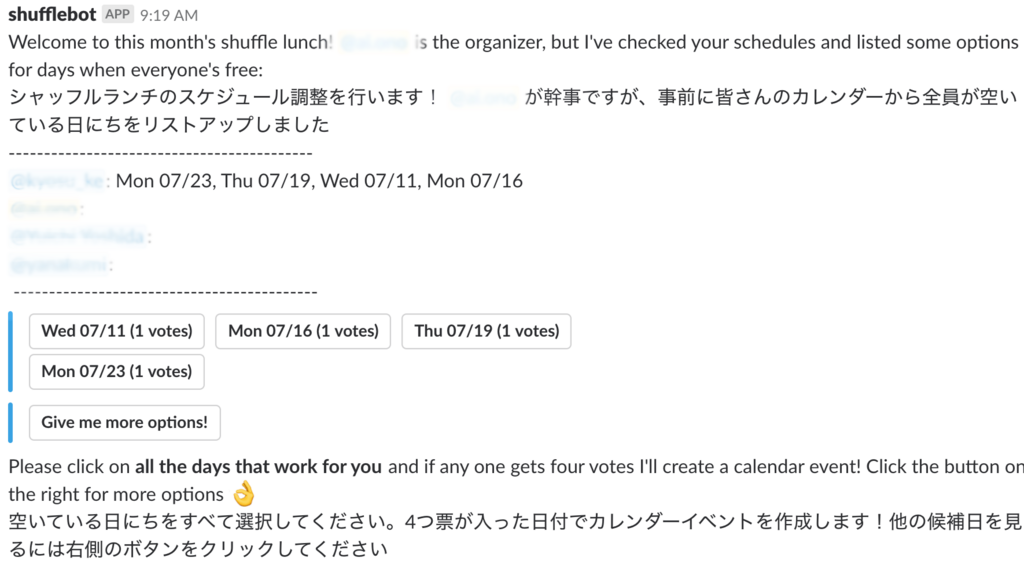Vote for Mon 07/23
Screen dimensions: 1024x576
117,372
